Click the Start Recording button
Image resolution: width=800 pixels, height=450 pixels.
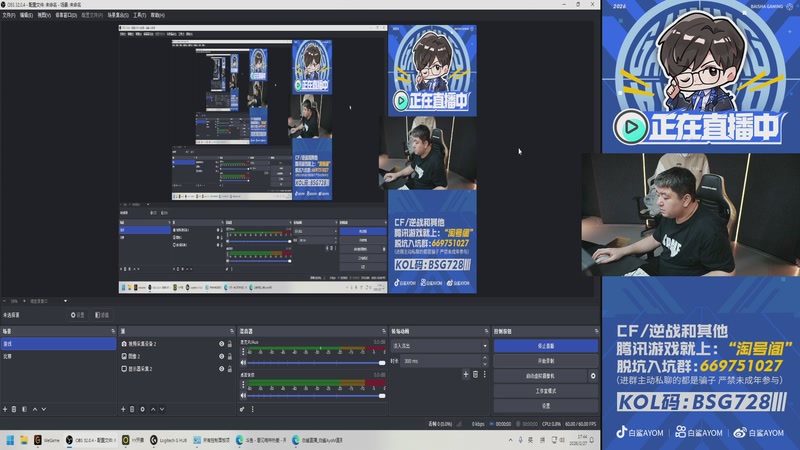[546, 361]
